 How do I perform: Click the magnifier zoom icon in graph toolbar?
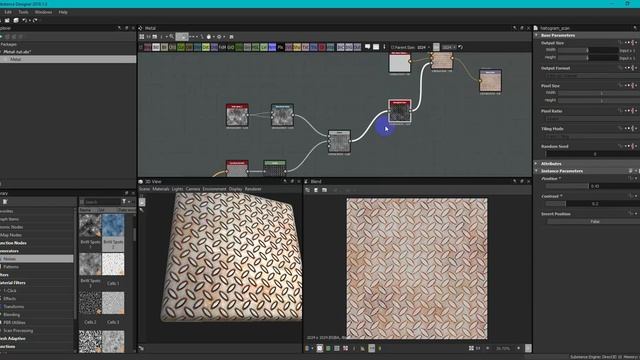172,37
